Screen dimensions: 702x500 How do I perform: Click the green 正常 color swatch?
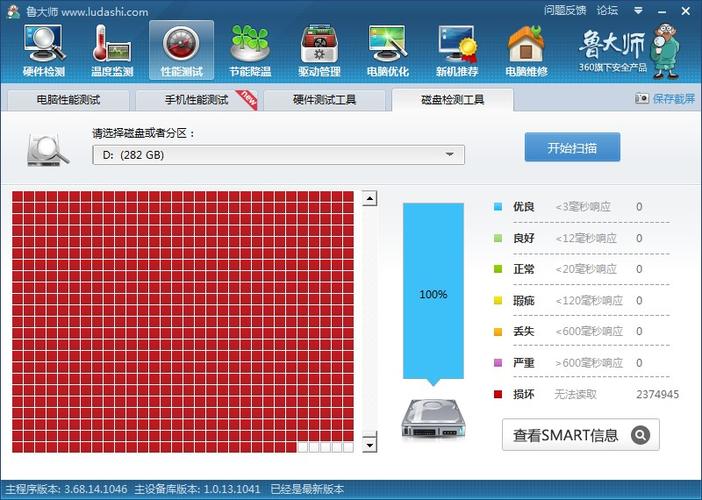click(498, 269)
